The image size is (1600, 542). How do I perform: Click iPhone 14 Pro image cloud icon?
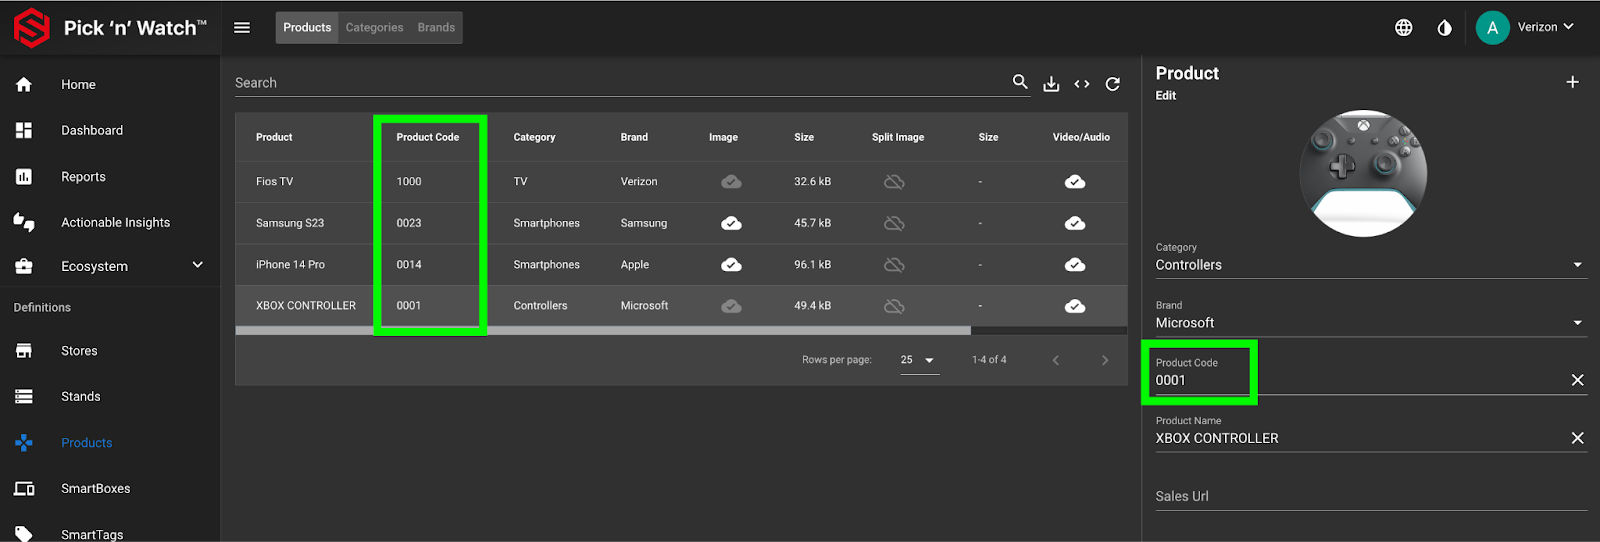click(731, 265)
